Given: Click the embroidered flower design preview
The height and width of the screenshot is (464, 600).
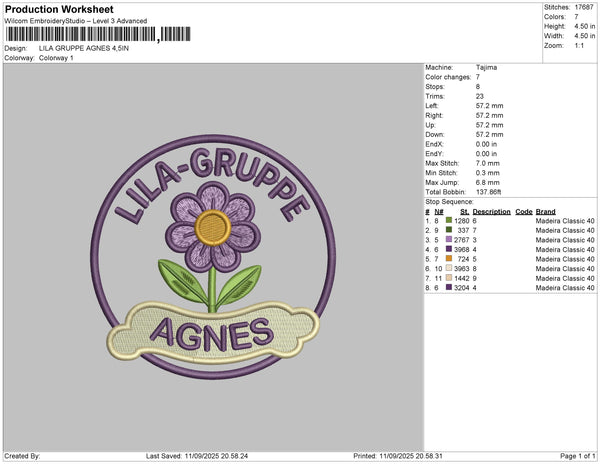Looking at the screenshot, I should click(x=213, y=257).
